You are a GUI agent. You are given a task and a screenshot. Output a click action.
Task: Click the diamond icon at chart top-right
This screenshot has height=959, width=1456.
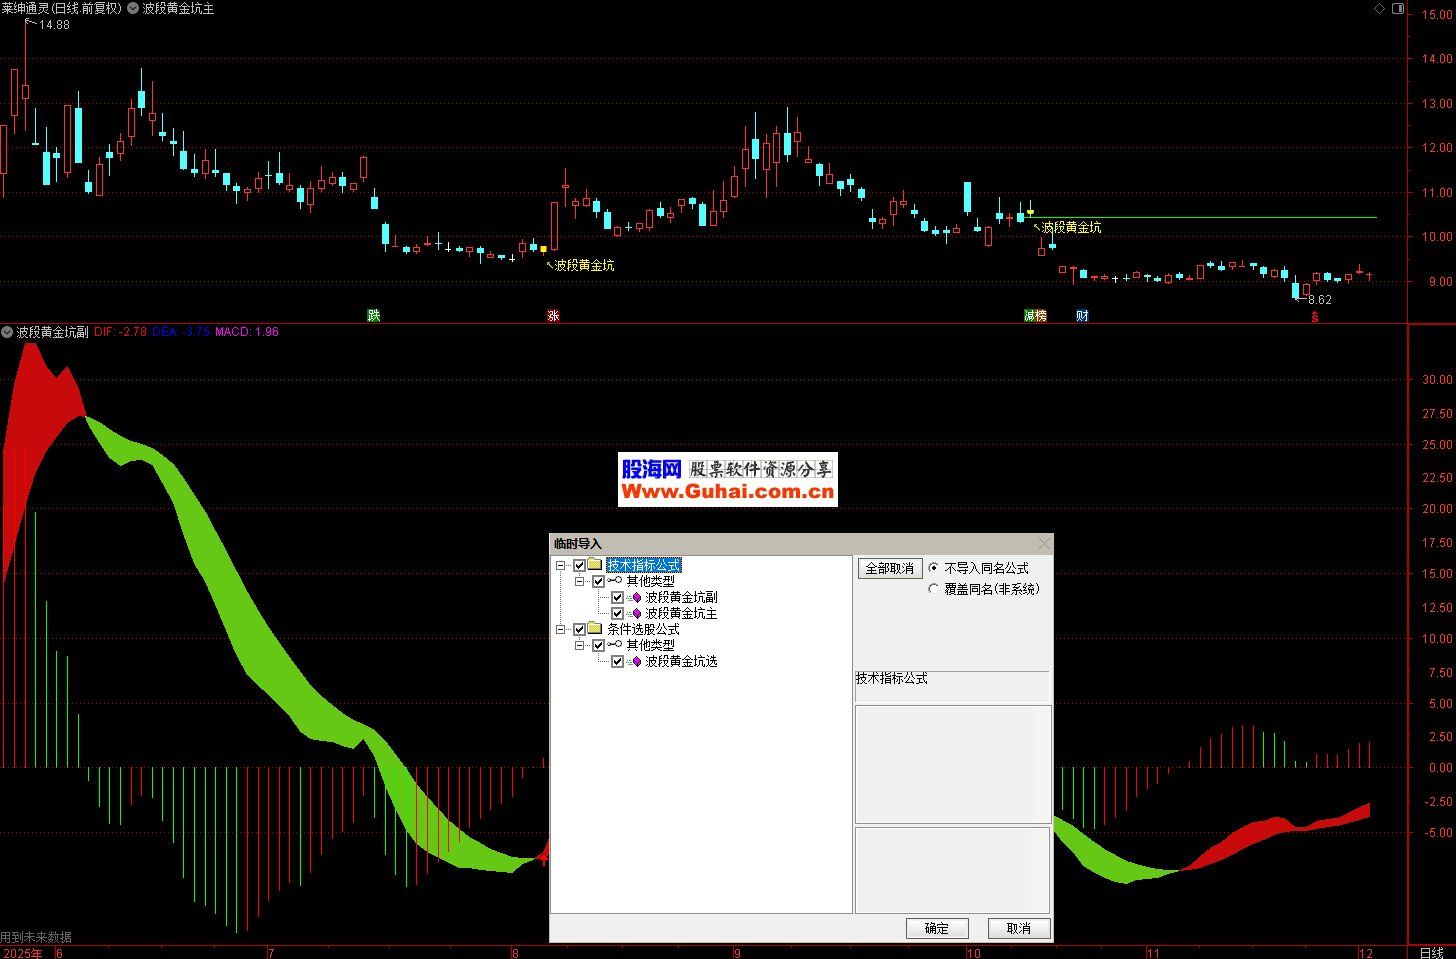[x=1380, y=8]
